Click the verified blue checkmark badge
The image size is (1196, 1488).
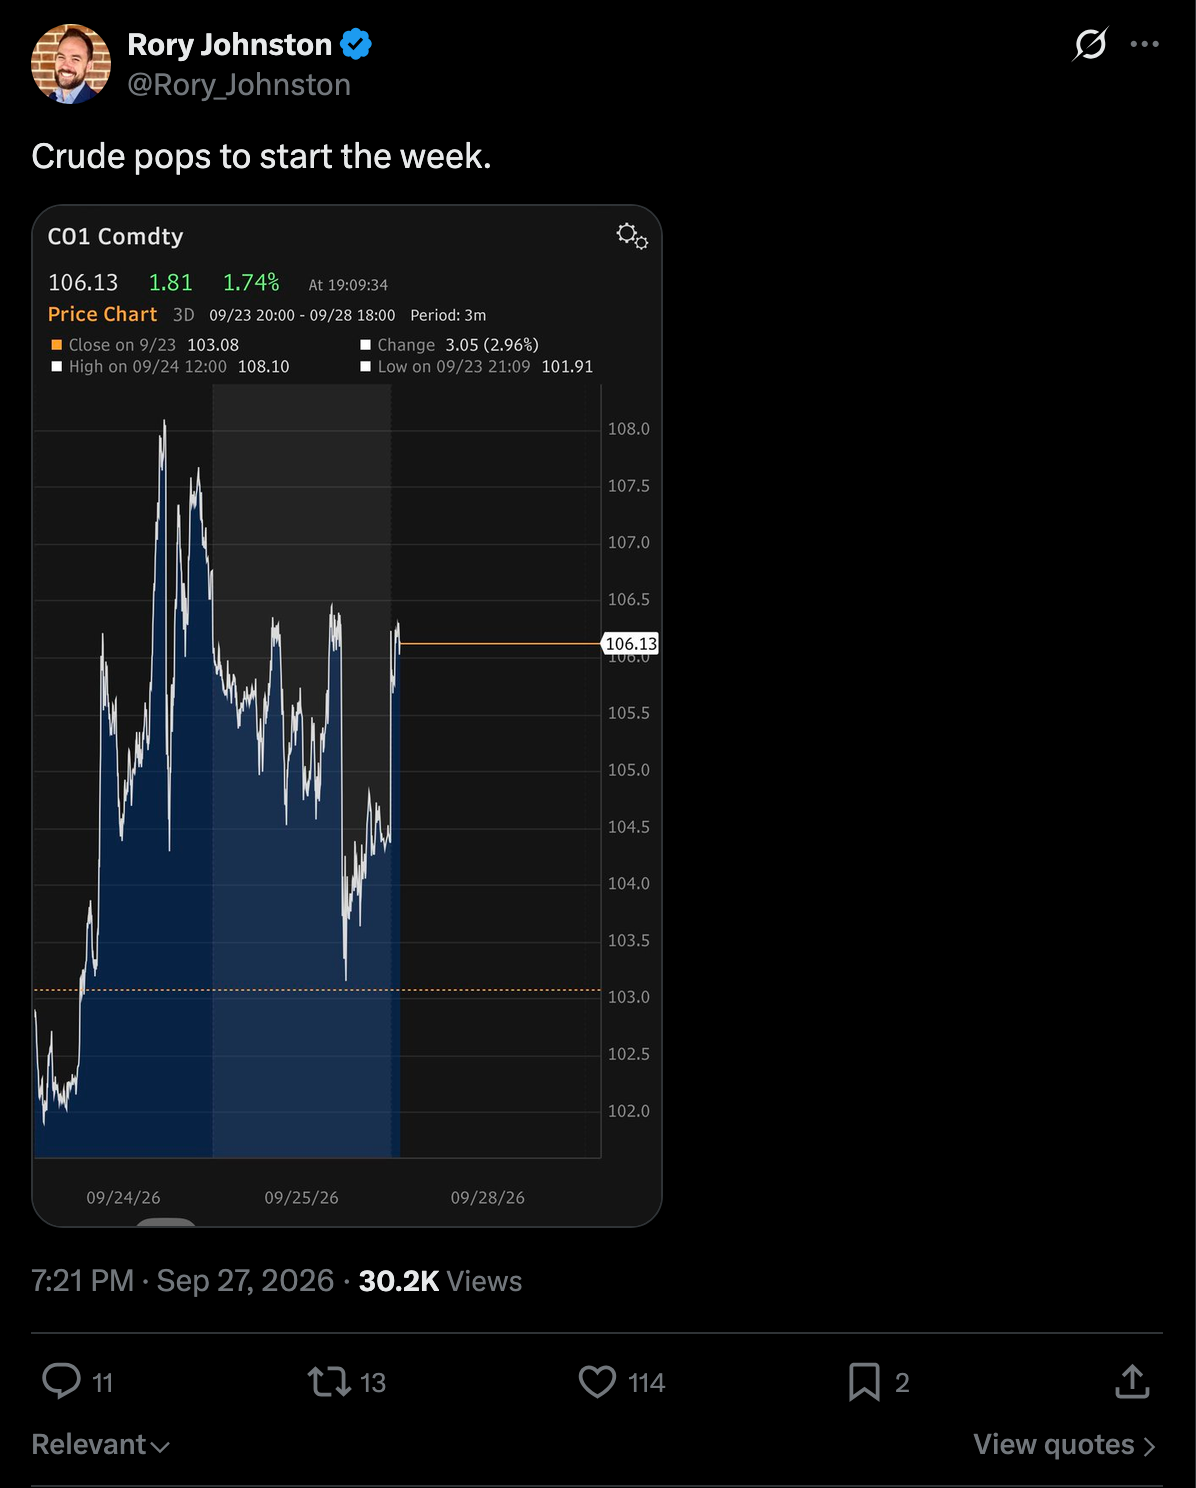pyautogui.click(x=356, y=44)
